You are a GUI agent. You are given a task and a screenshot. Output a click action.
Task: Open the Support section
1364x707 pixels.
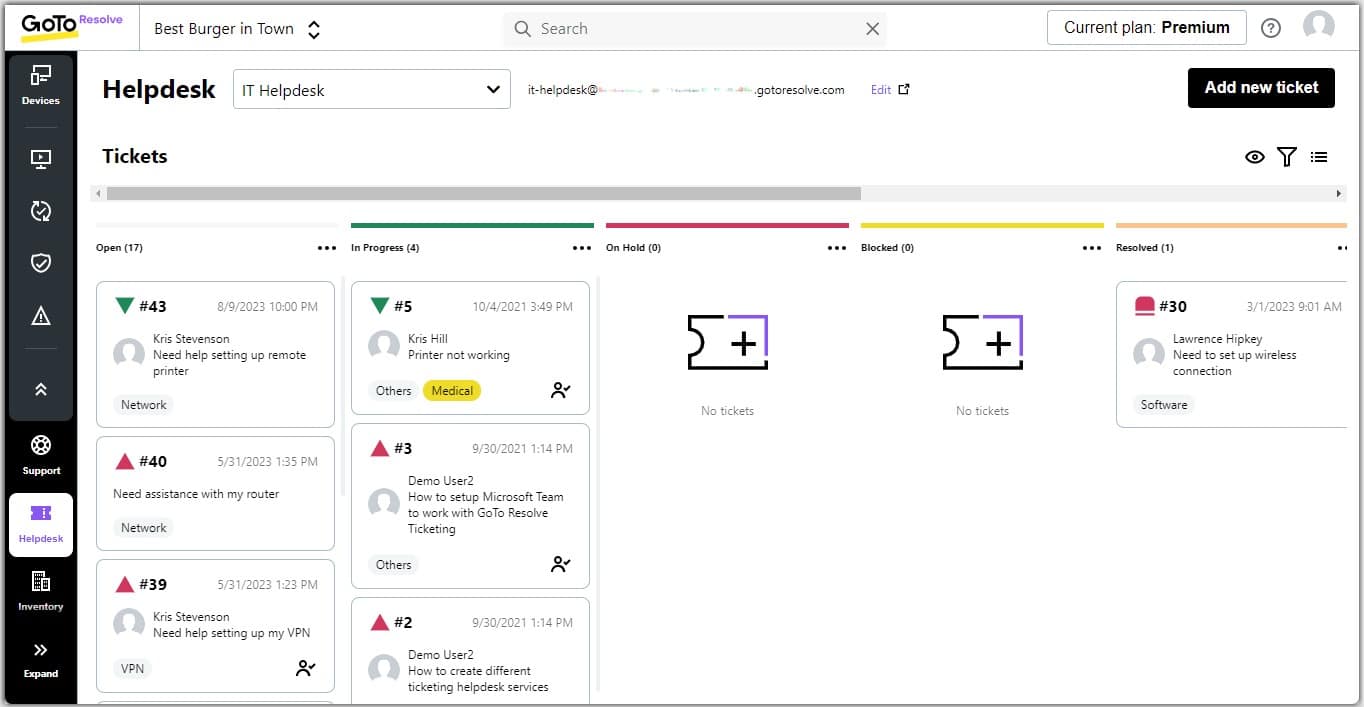click(x=41, y=455)
